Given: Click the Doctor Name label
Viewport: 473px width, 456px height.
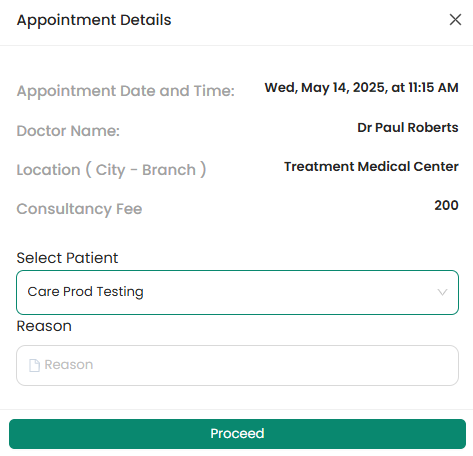Looking at the screenshot, I should (68, 131).
